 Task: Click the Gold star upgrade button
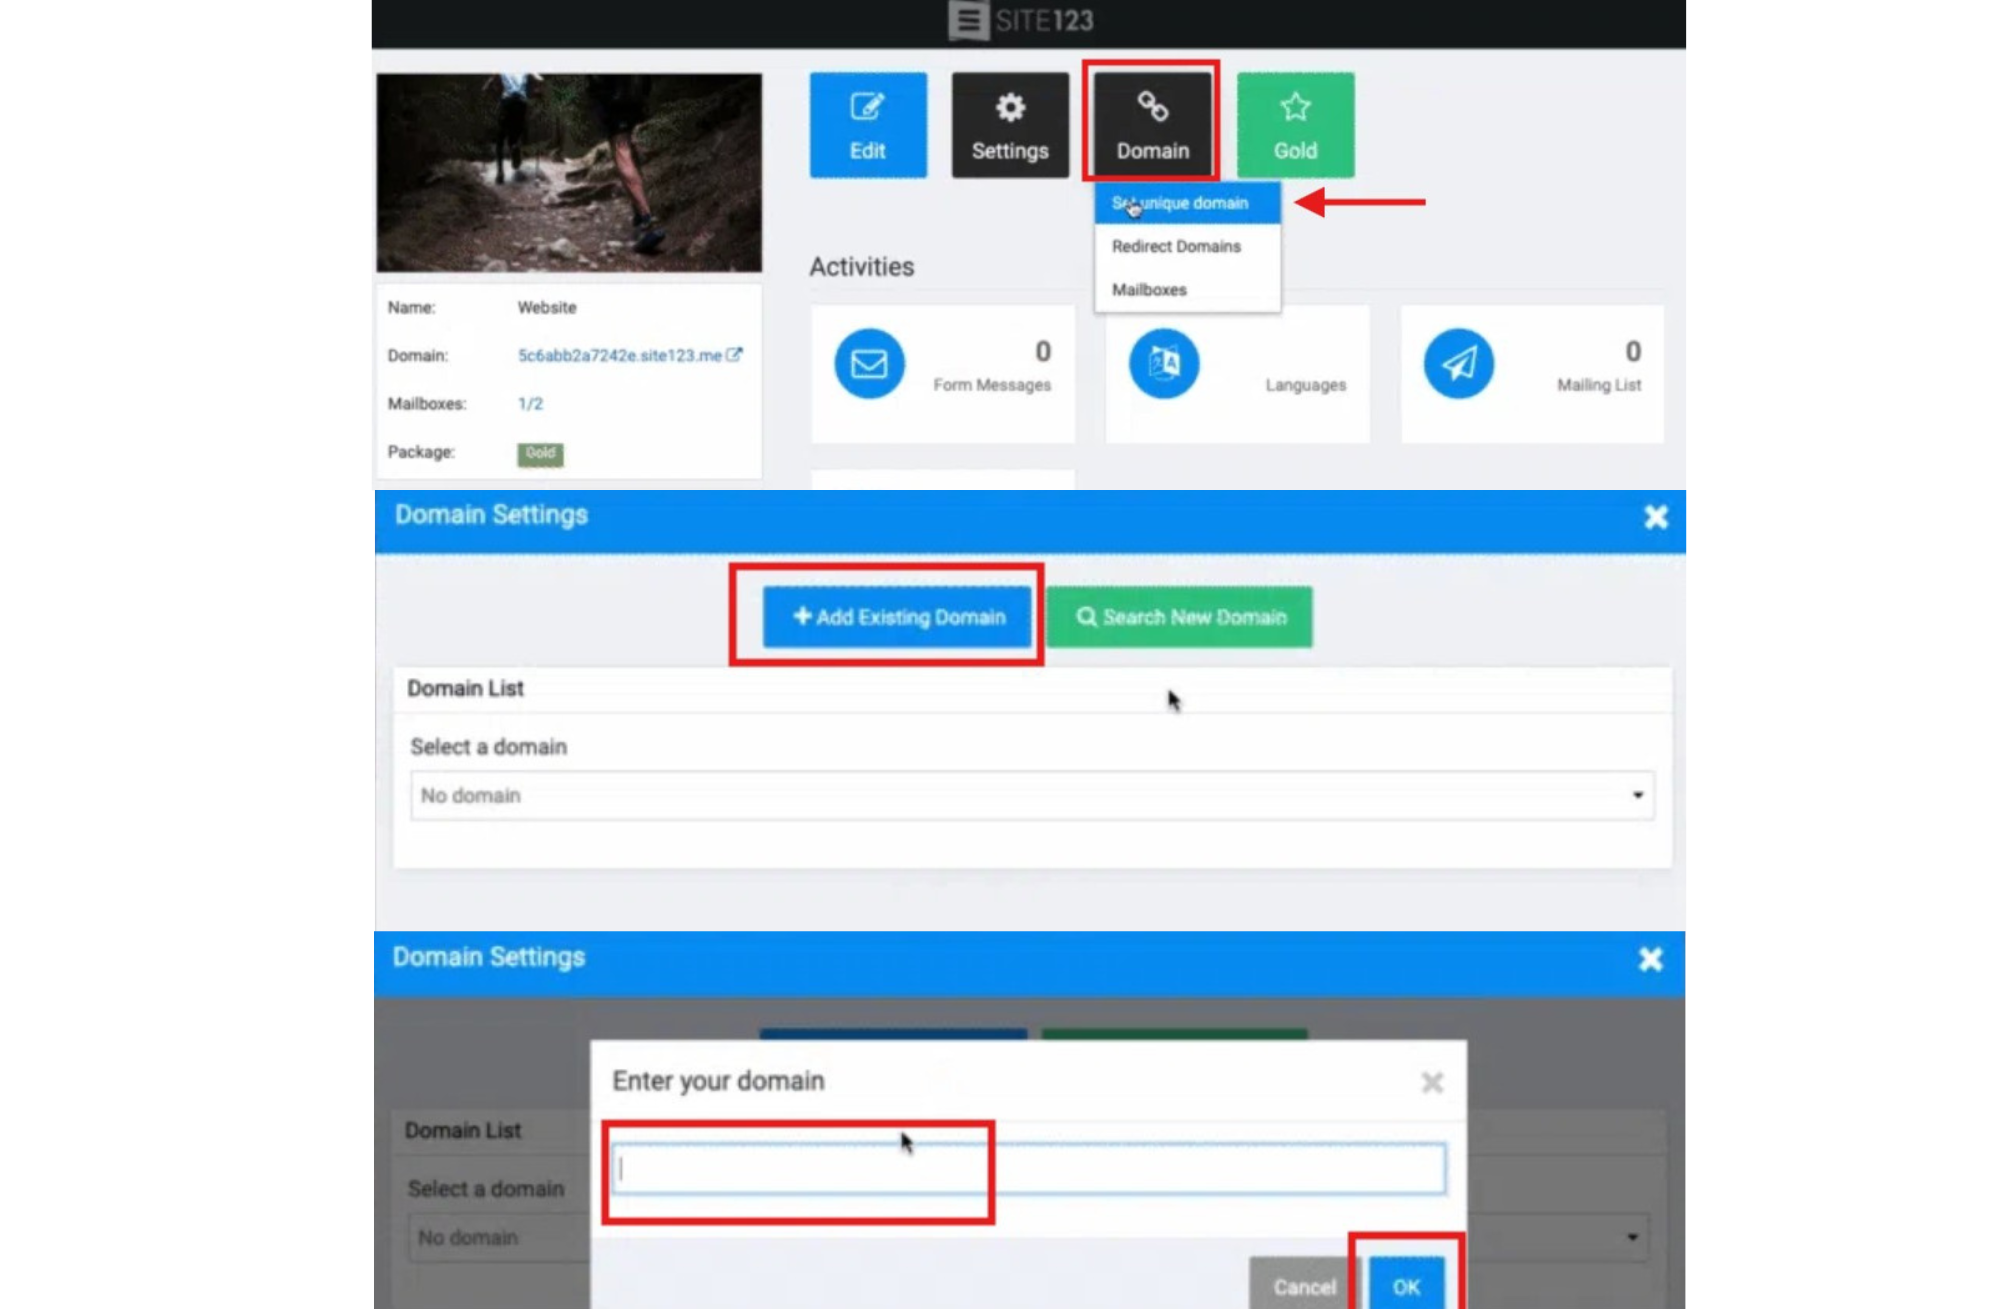pos(1295,125)
